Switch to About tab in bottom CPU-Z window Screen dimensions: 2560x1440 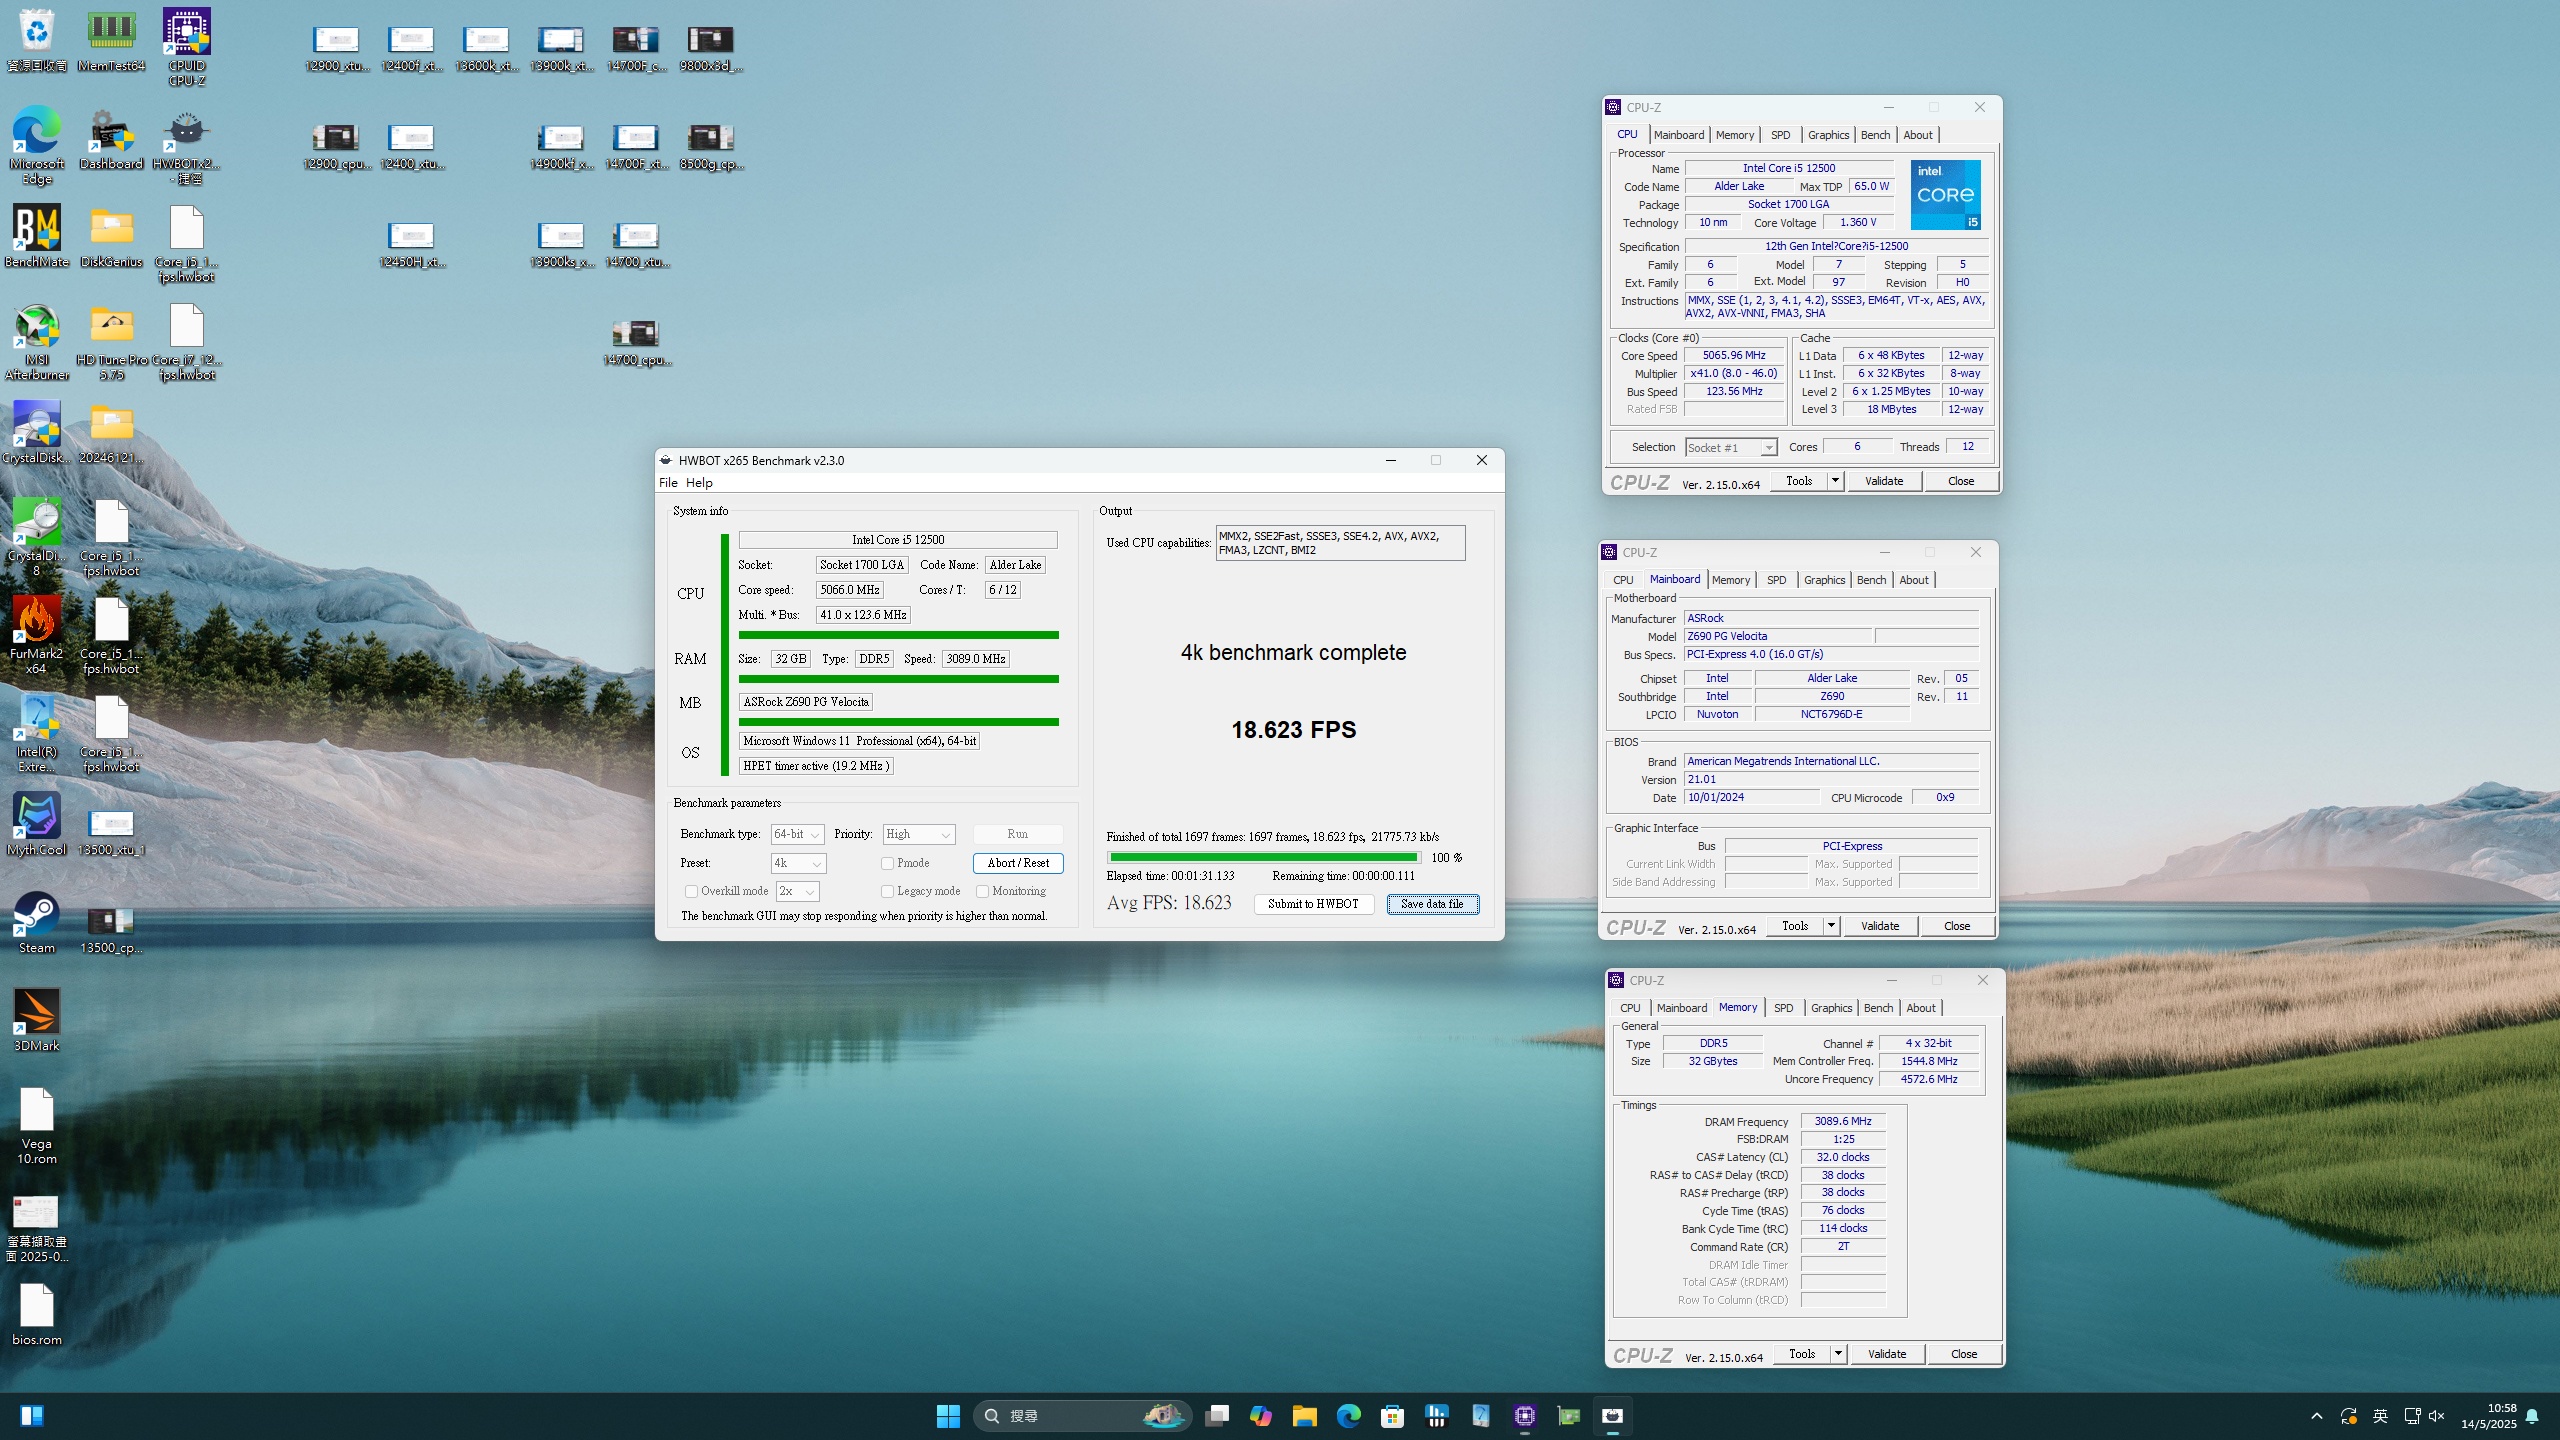[x=1921, y=1008]
